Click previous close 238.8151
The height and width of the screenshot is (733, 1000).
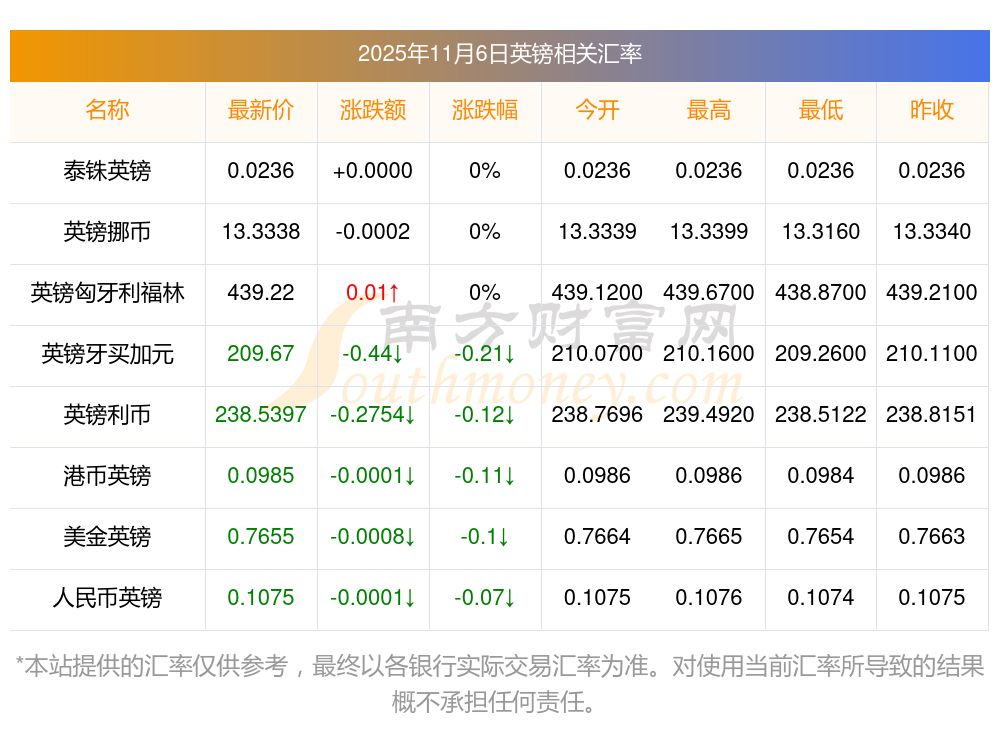[932, 415]
